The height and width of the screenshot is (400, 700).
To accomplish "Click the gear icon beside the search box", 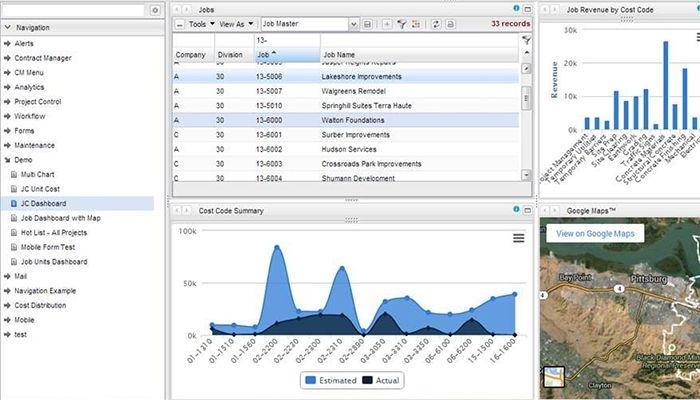I will (155, 10).
